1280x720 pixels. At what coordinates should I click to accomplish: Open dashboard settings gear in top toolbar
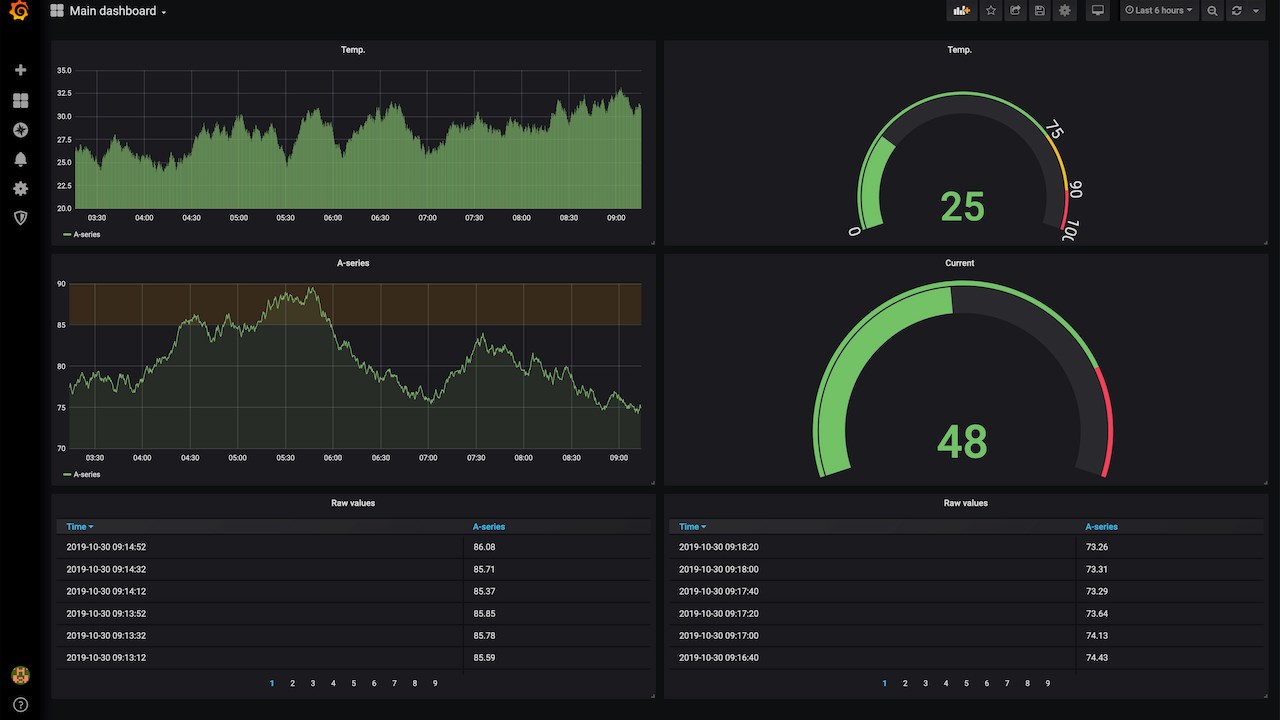1065,11
